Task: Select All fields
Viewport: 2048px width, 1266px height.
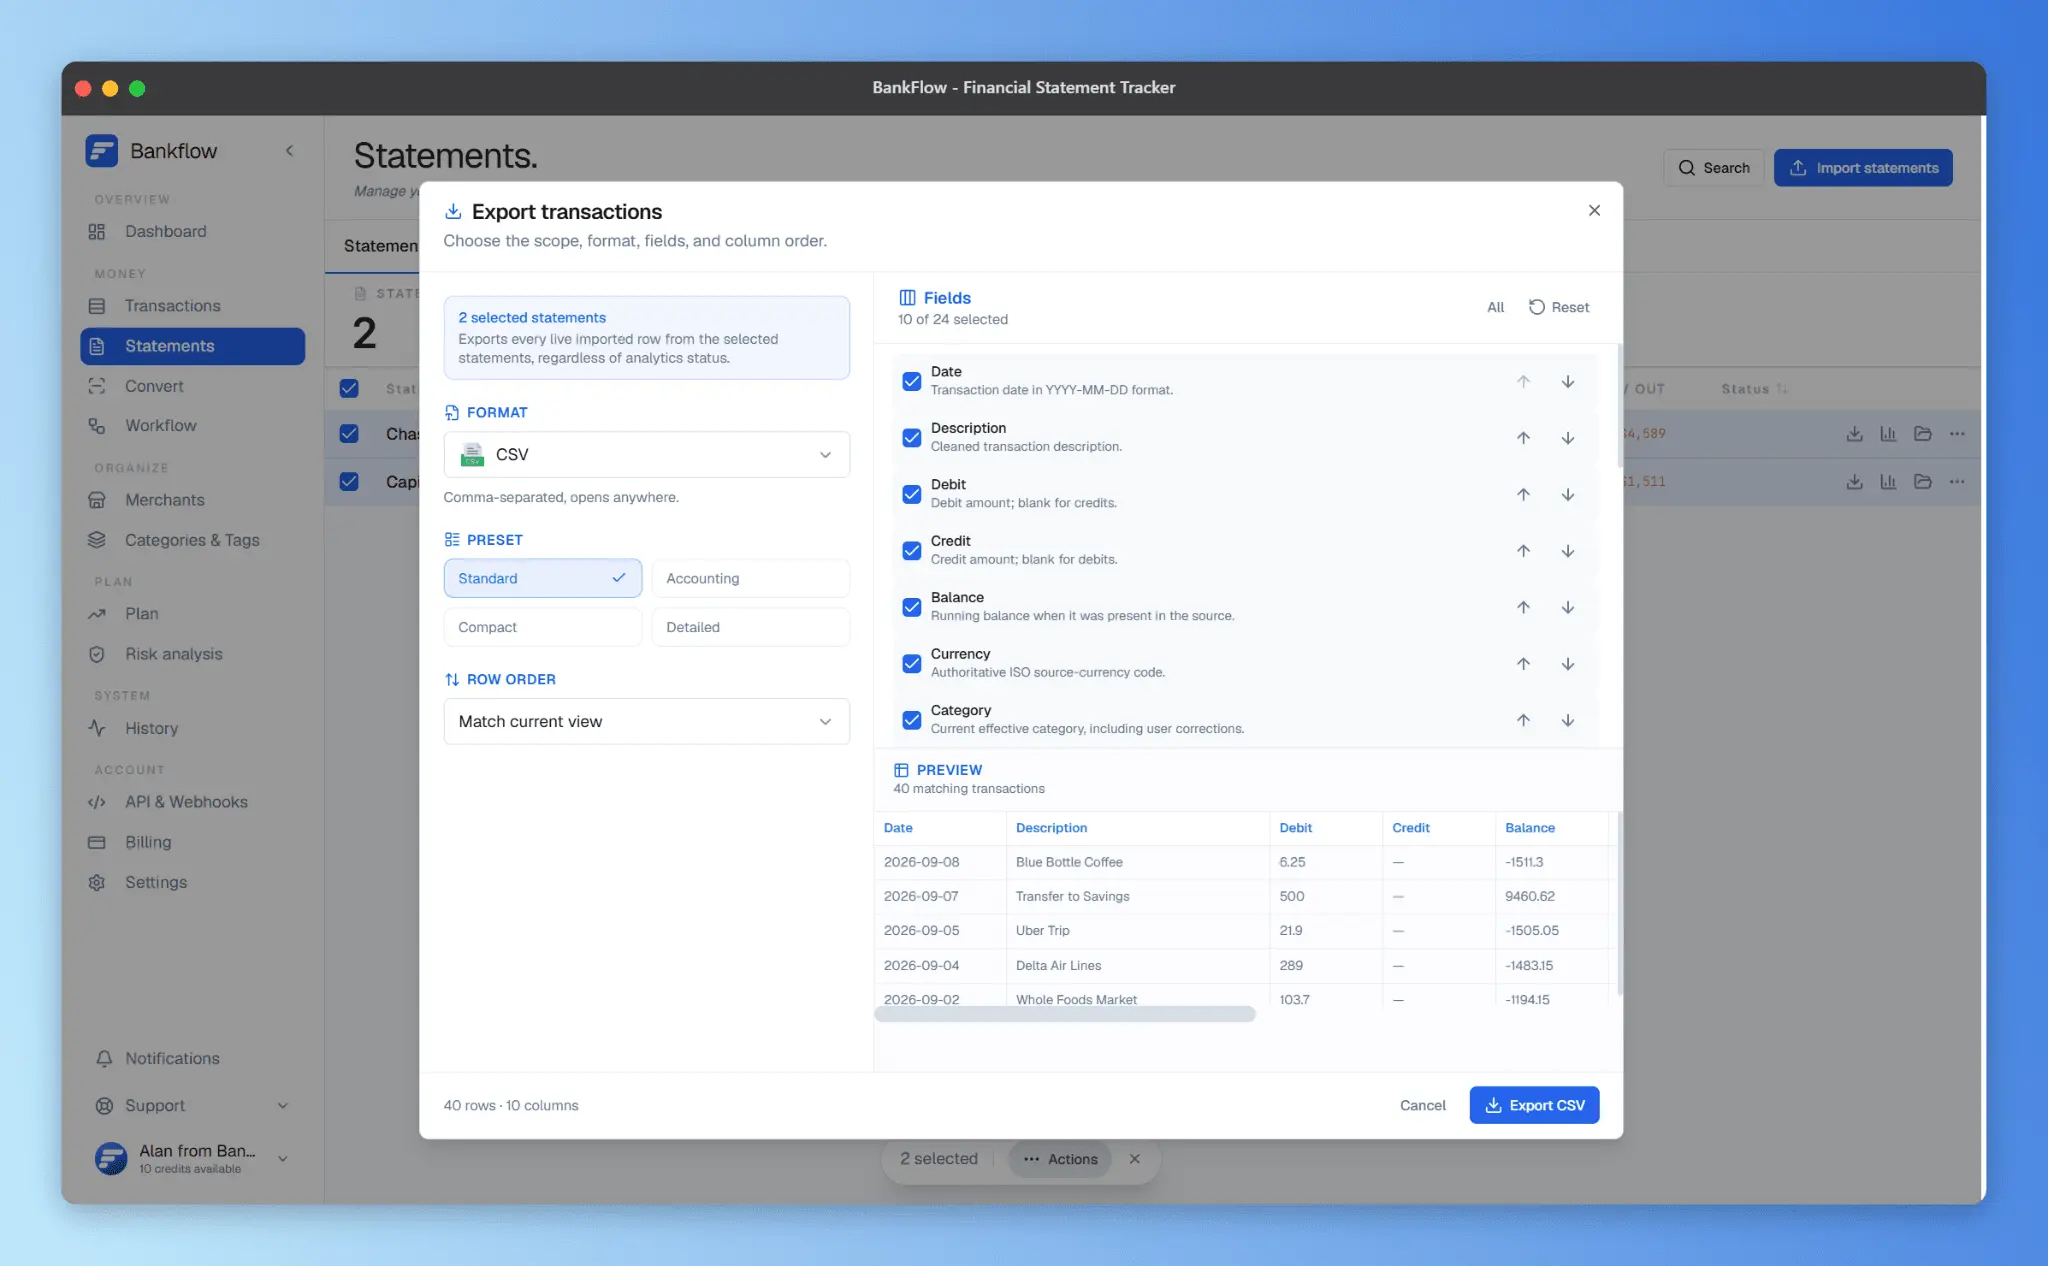Action: tap(1495, 307)
